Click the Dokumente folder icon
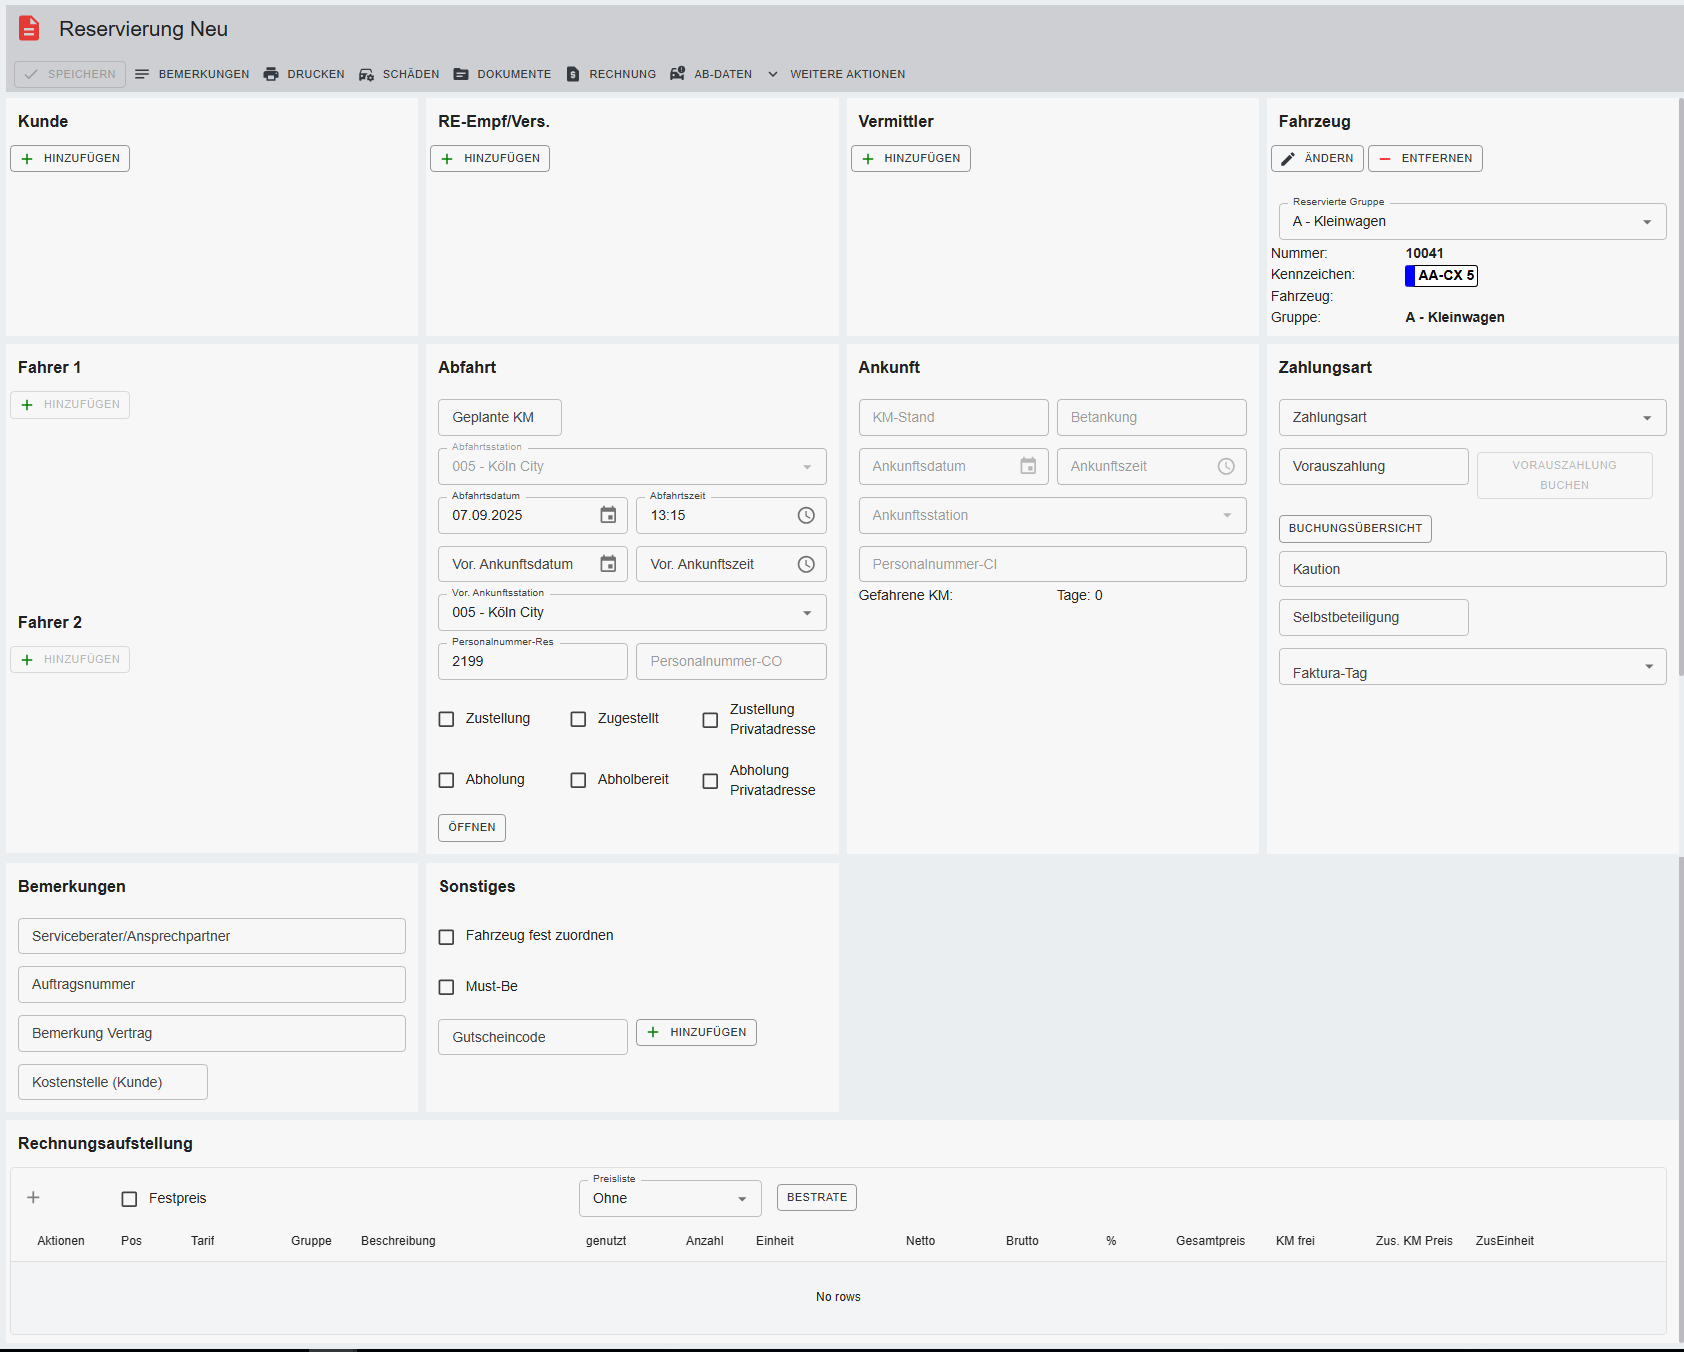This screenshot has height=1352, width=1684. (x=461, y=74)
